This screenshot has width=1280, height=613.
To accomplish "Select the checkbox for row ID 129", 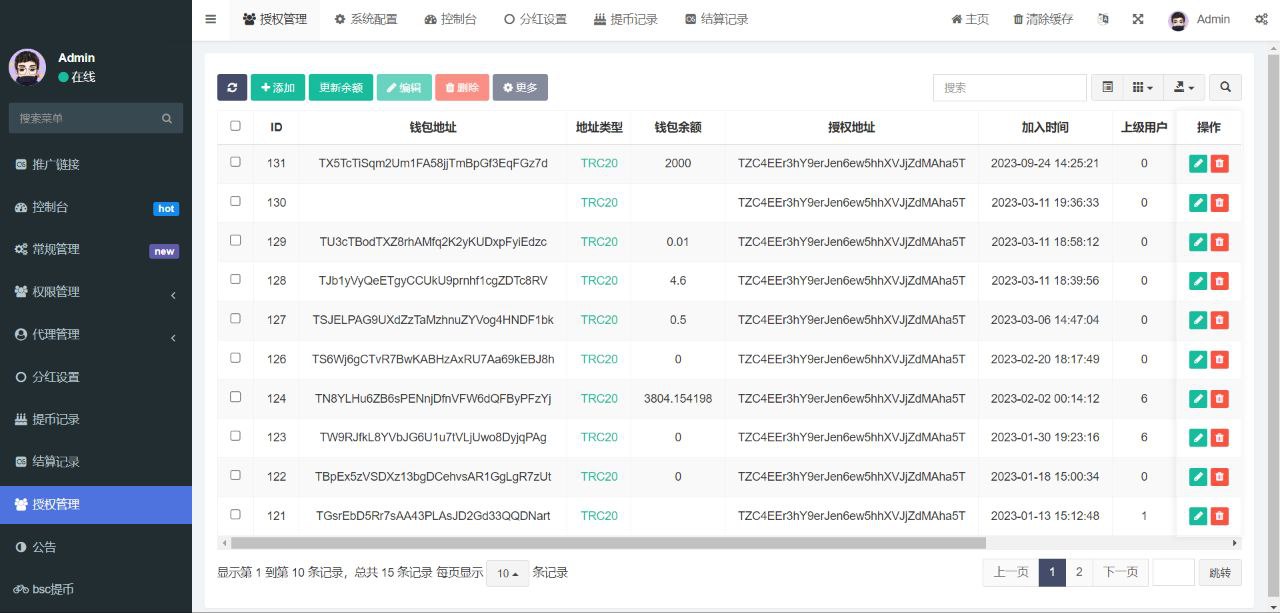I will [x=236, y=241].
